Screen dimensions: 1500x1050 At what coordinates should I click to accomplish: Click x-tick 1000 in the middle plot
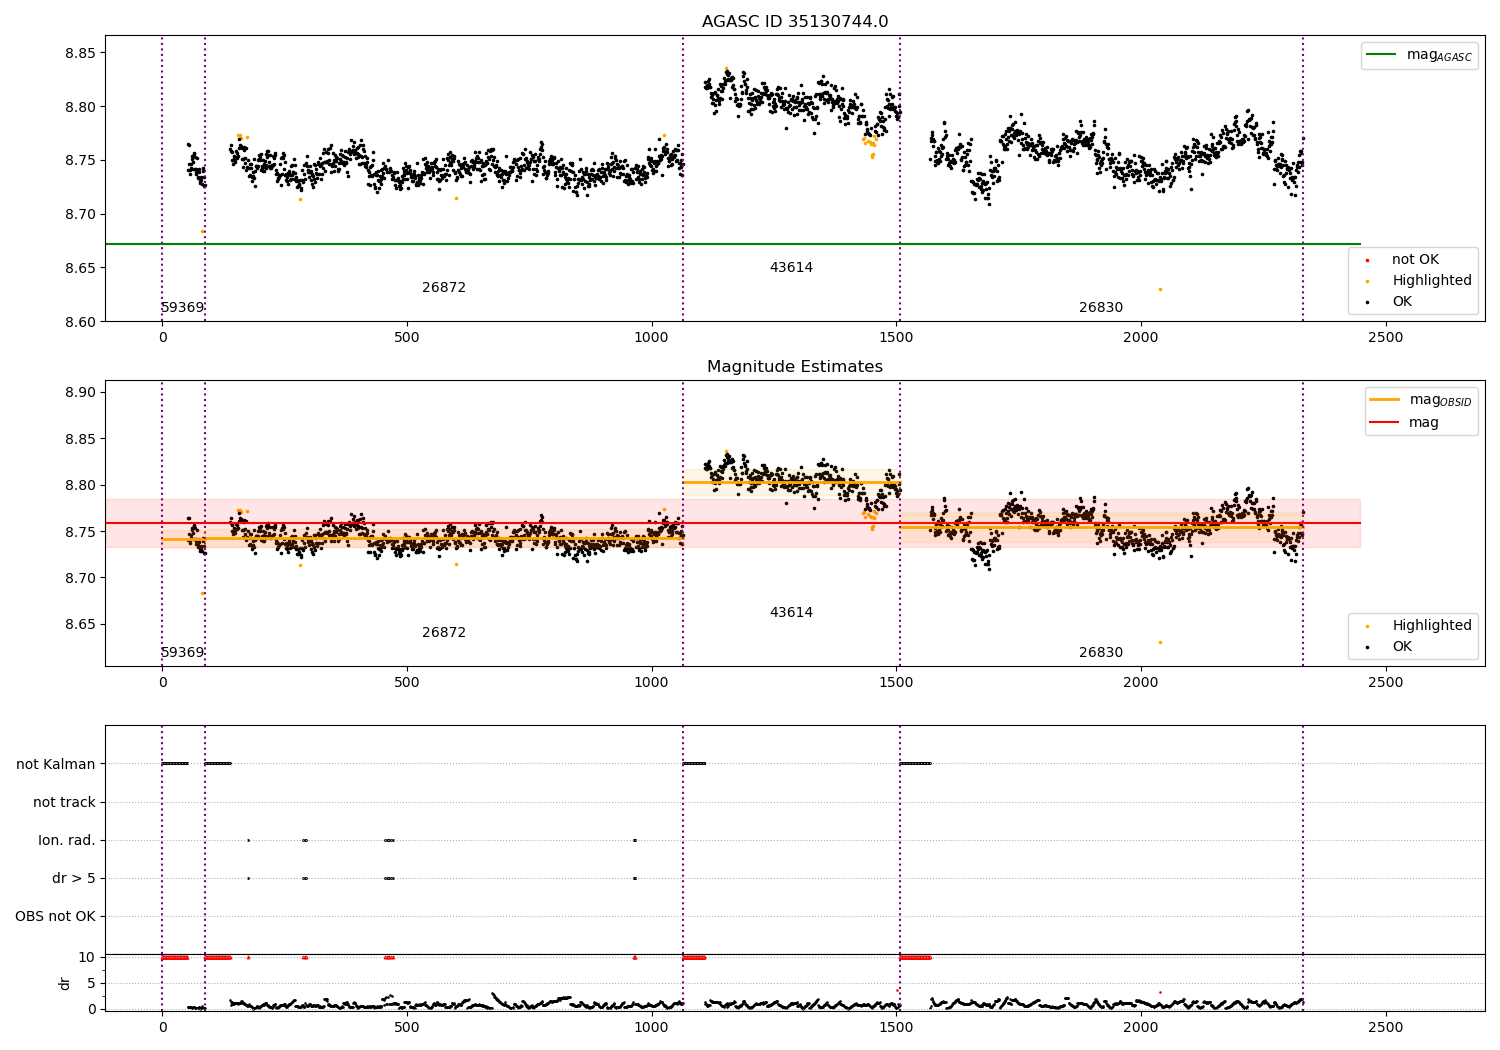pos(651,683)
